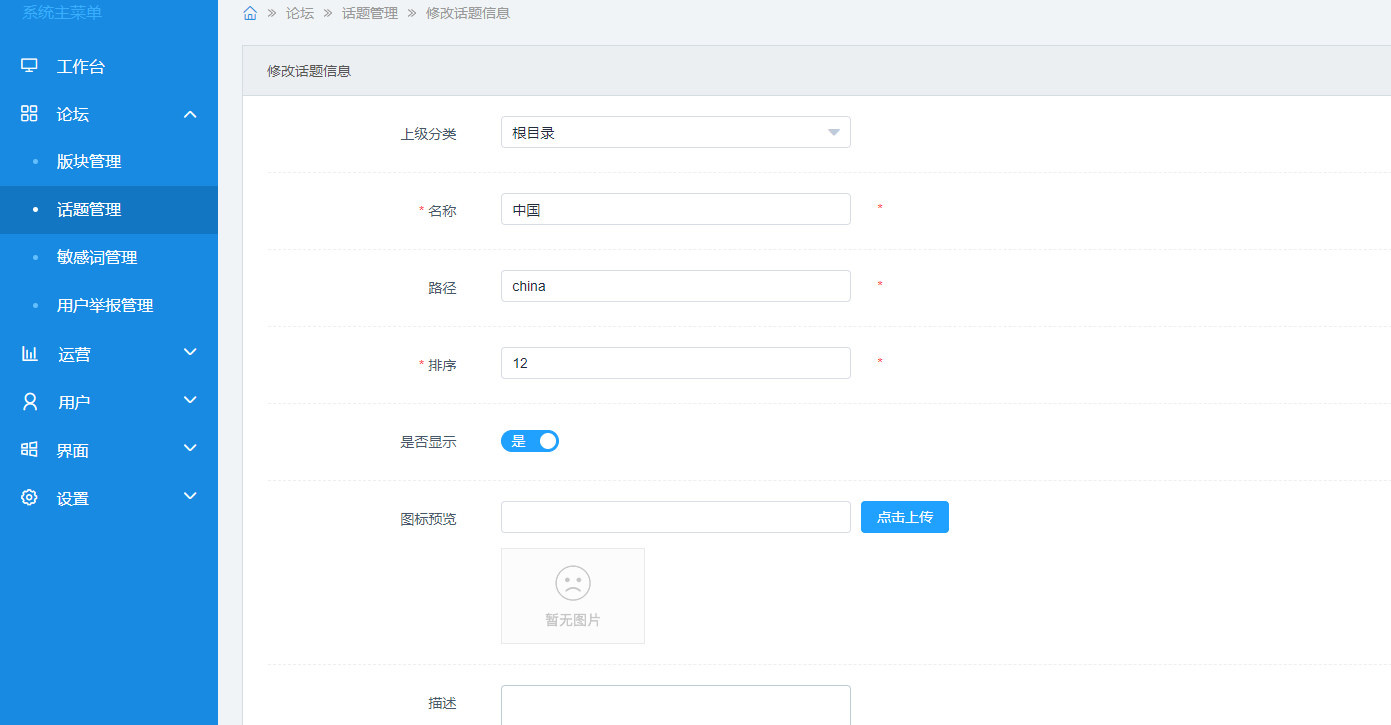Click 话题管理 breadcrumb link
Screen dimensions: 1391x725
tap(369, 13)
